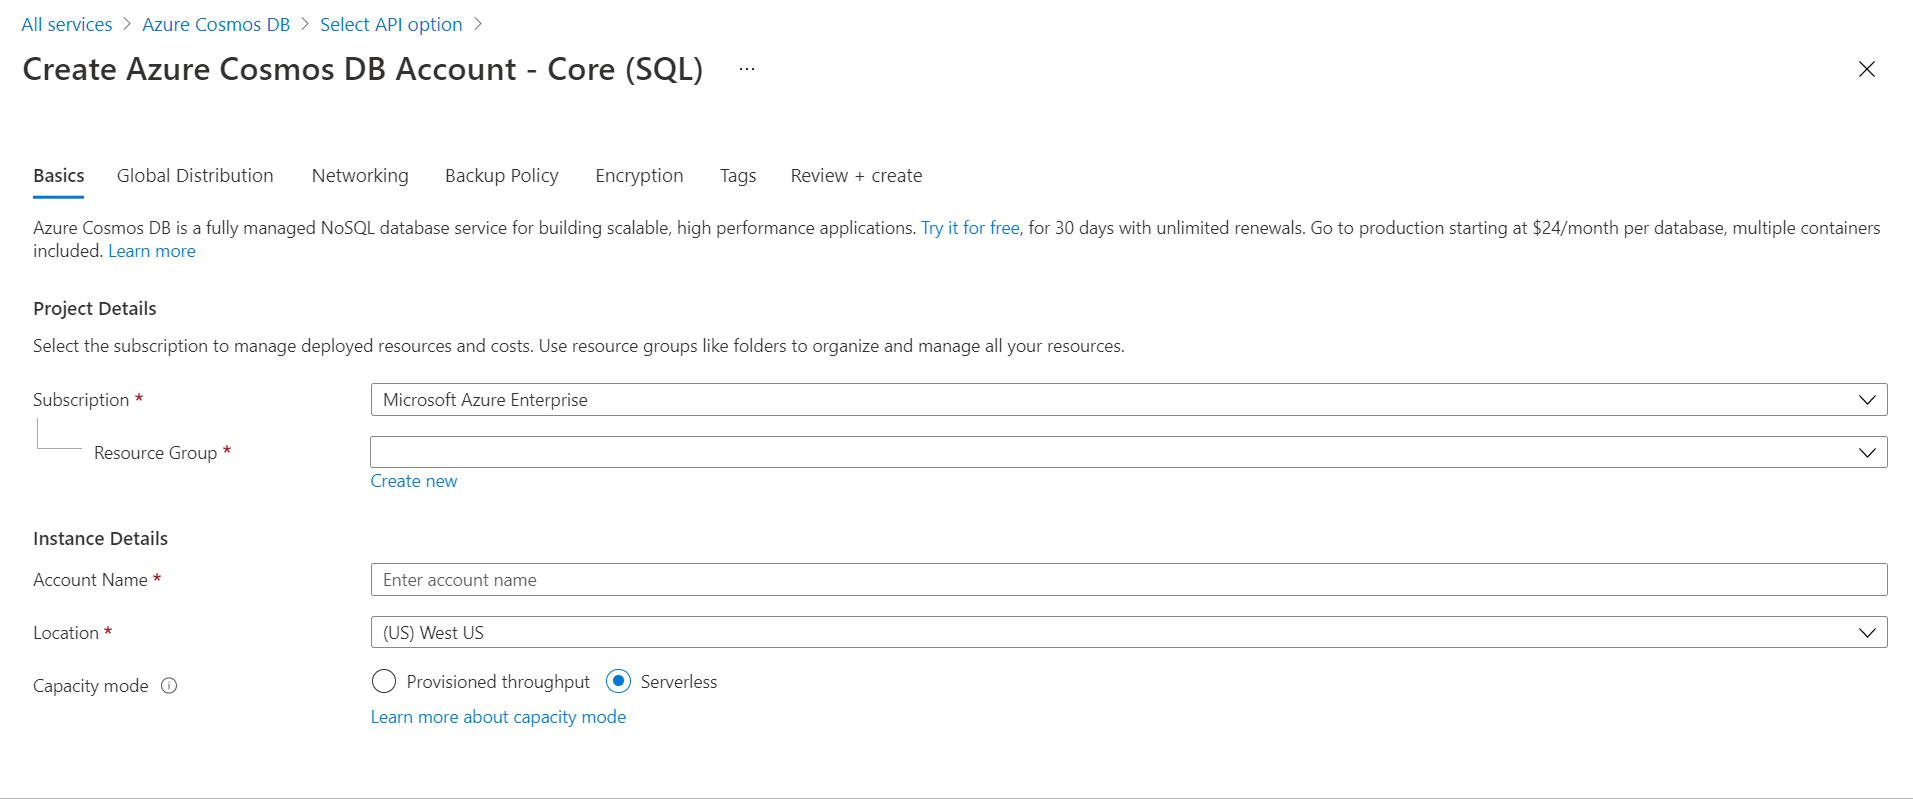Click the Capacity mode info icon

[169, 686]
